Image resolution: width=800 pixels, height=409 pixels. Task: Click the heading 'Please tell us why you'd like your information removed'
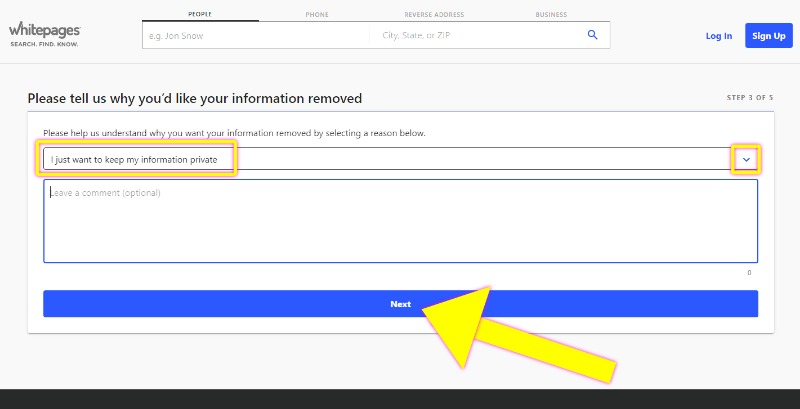(x=195, y=98)
